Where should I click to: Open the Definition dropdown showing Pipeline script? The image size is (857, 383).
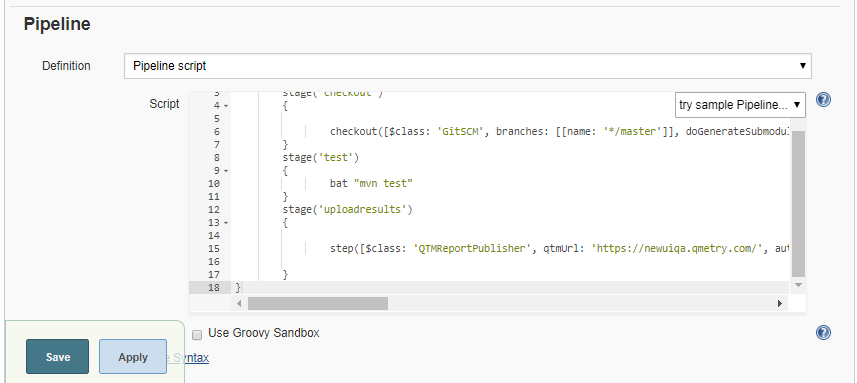467,66
